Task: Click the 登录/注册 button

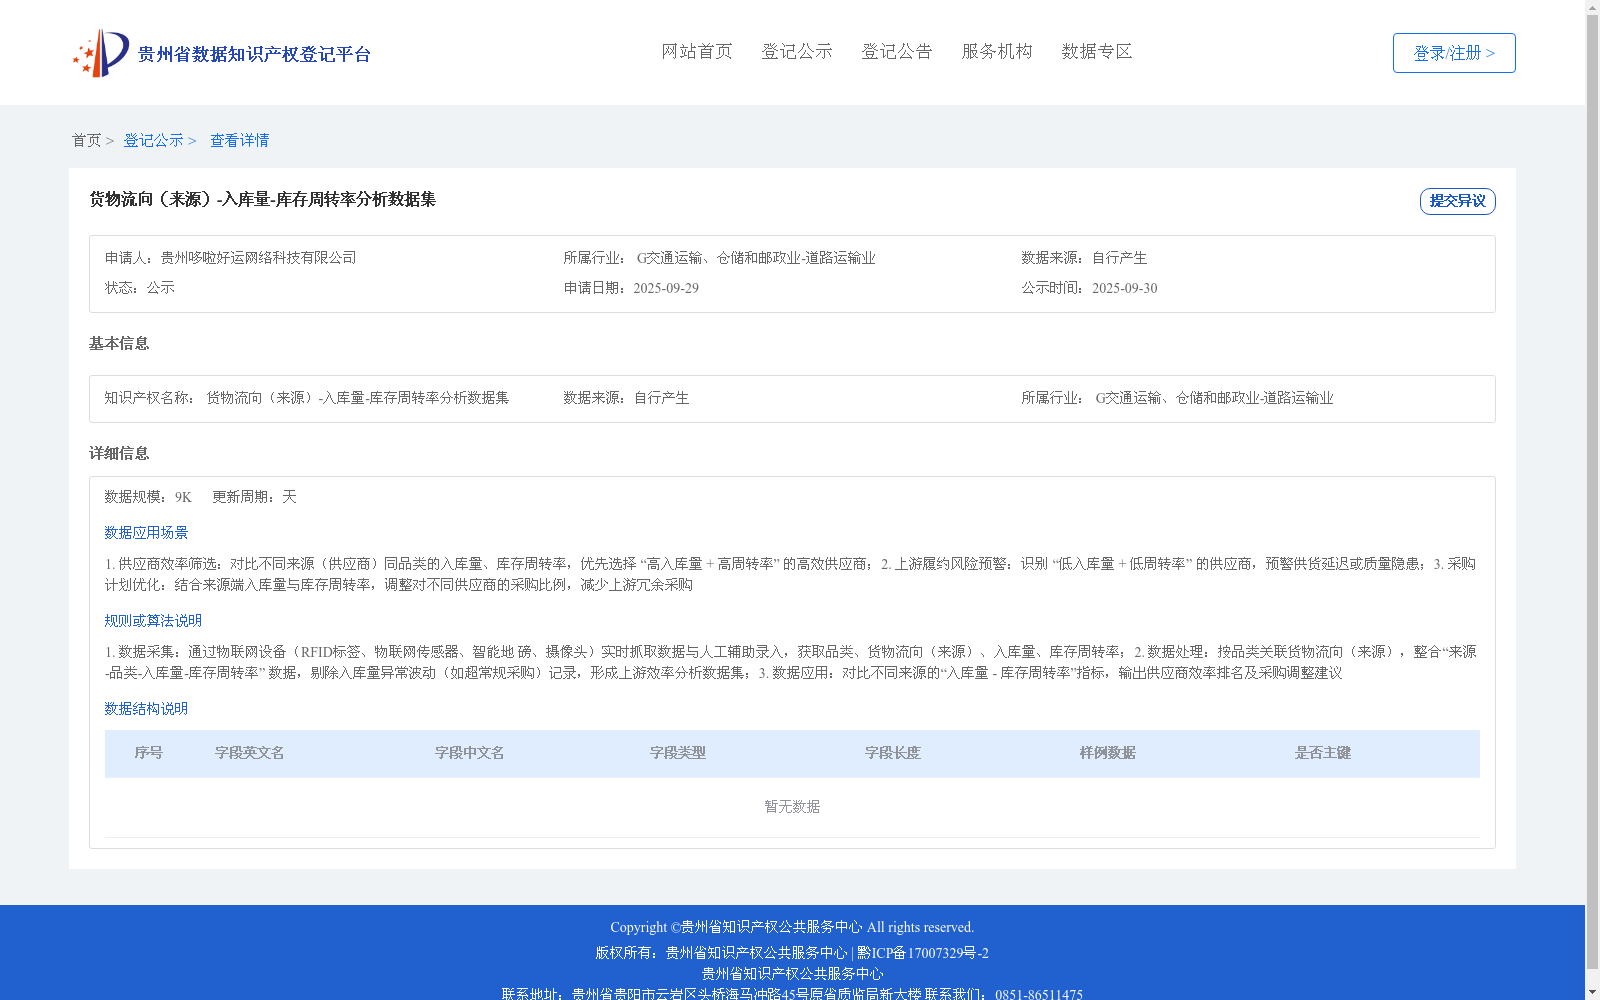Action: coord(1454,53)
